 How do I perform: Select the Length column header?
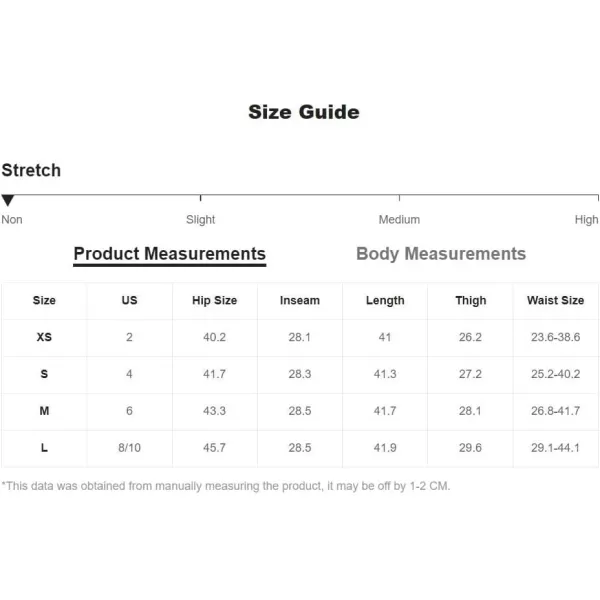click(x=385, y=301)
